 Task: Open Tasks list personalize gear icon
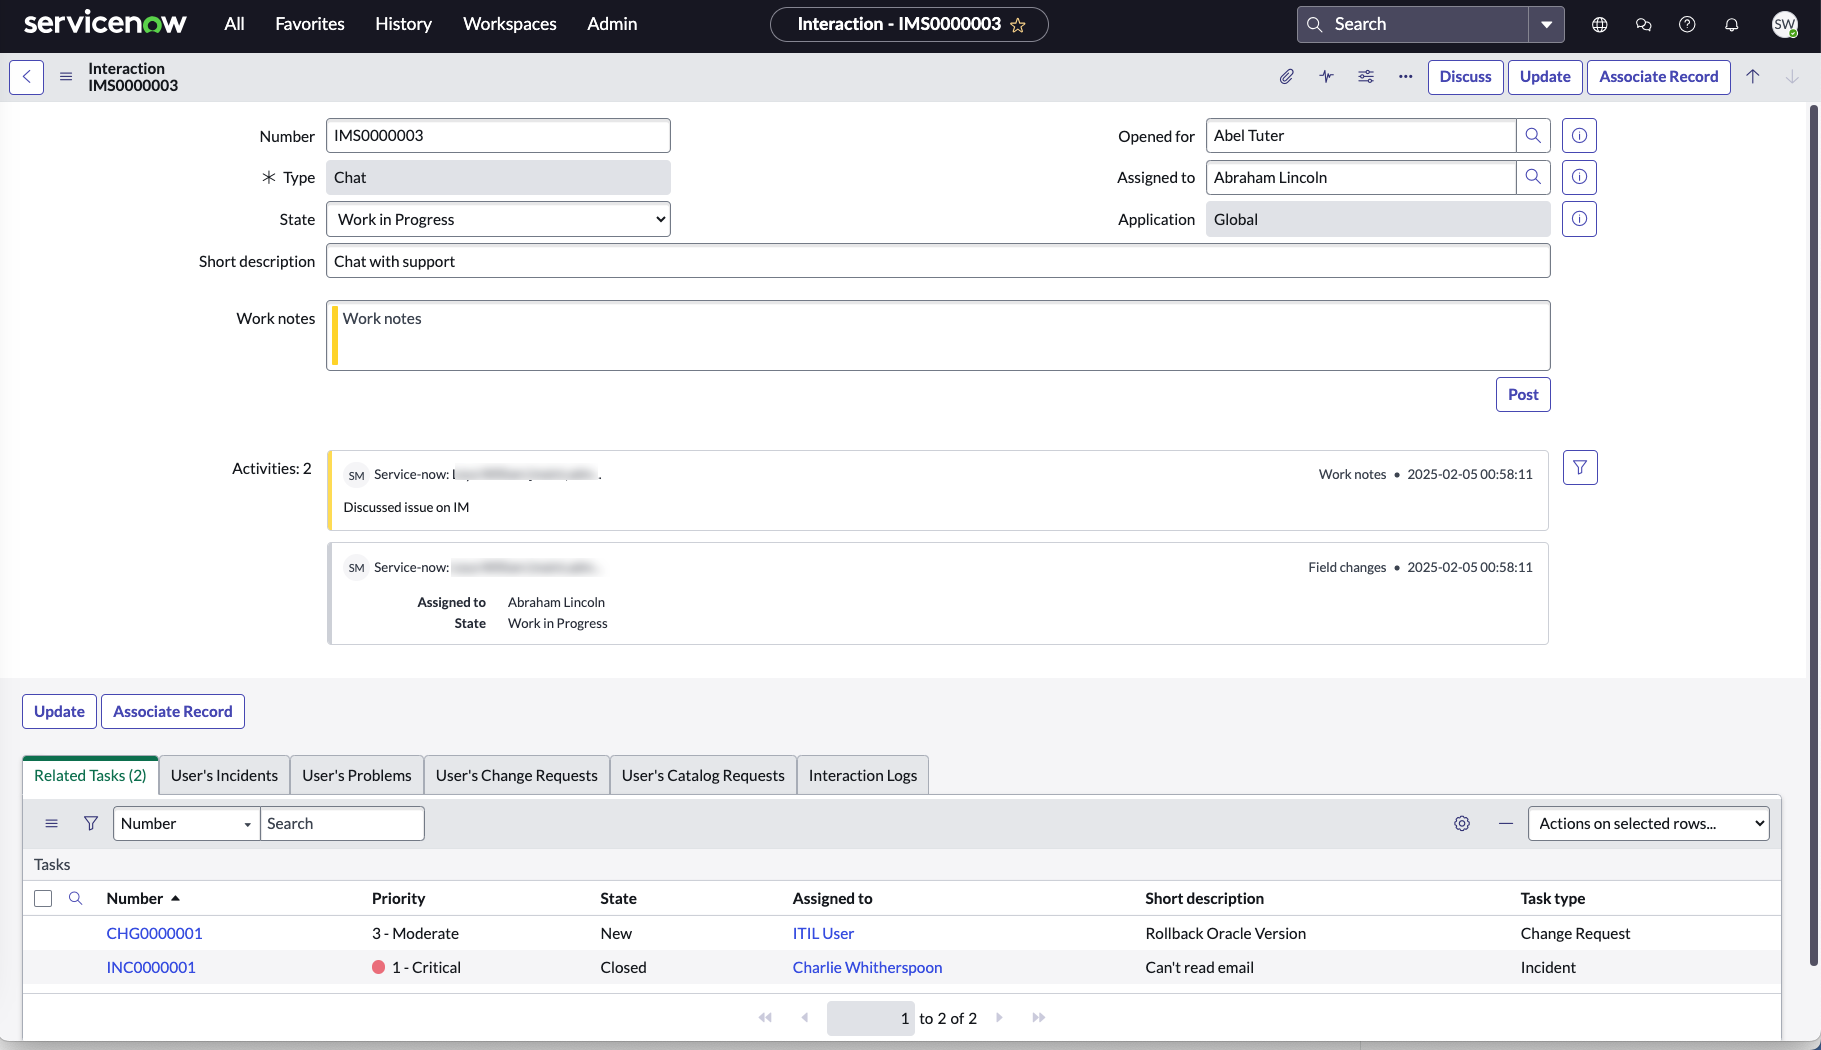(x=1462, y=824)
